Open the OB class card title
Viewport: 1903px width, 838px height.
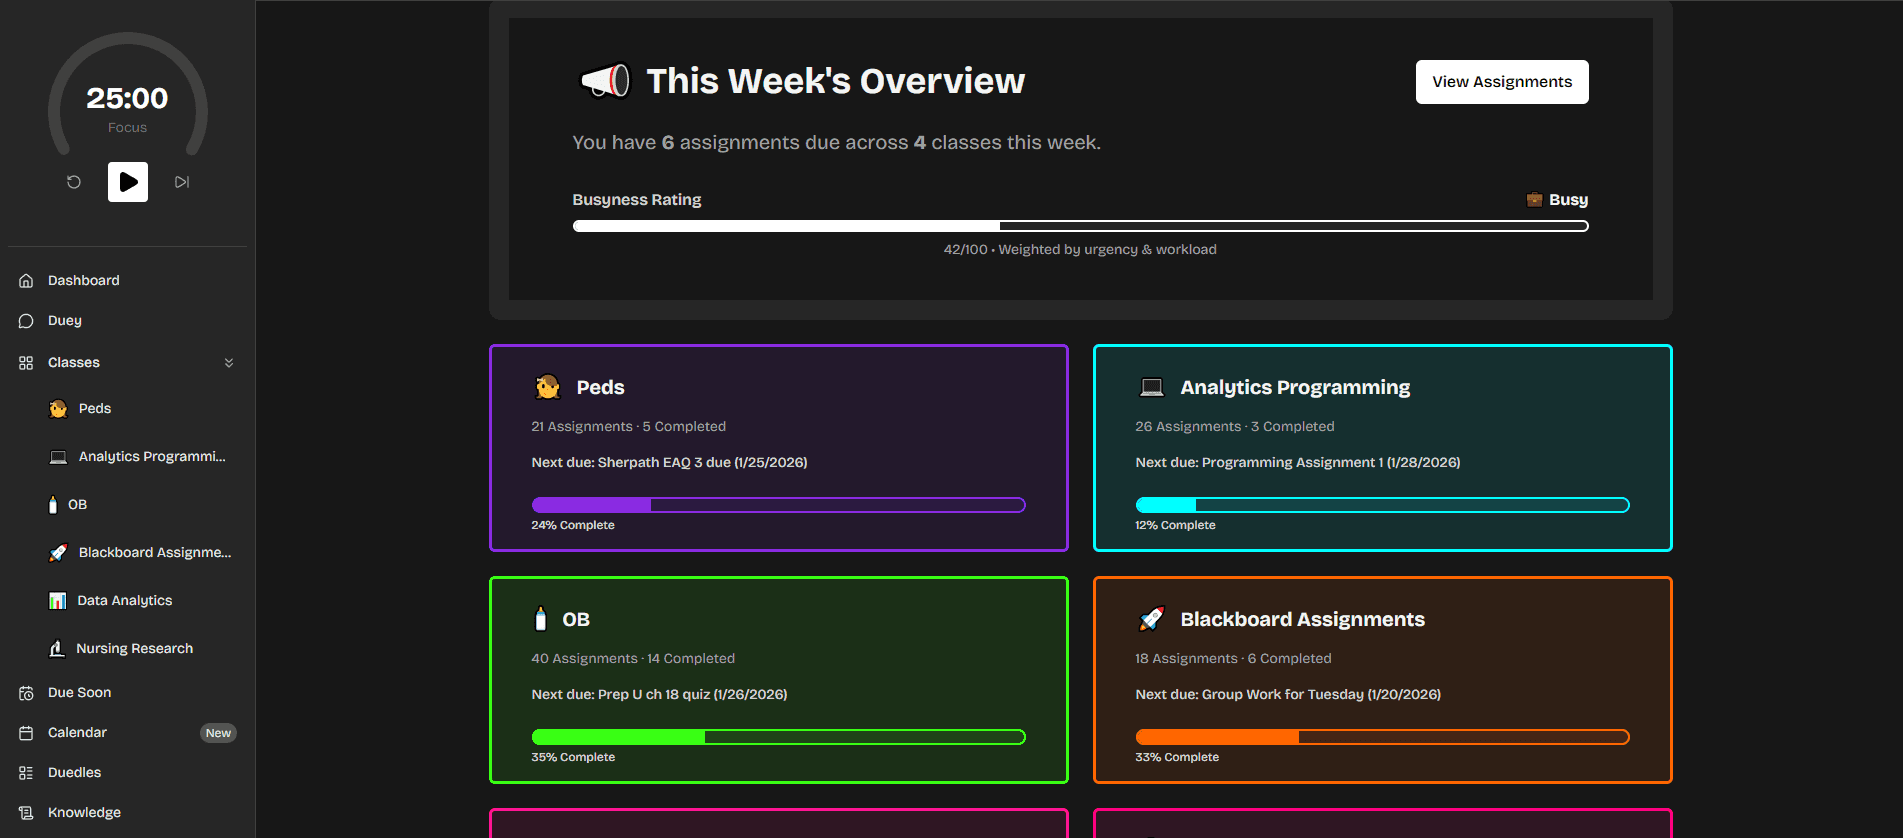point(576,620)
